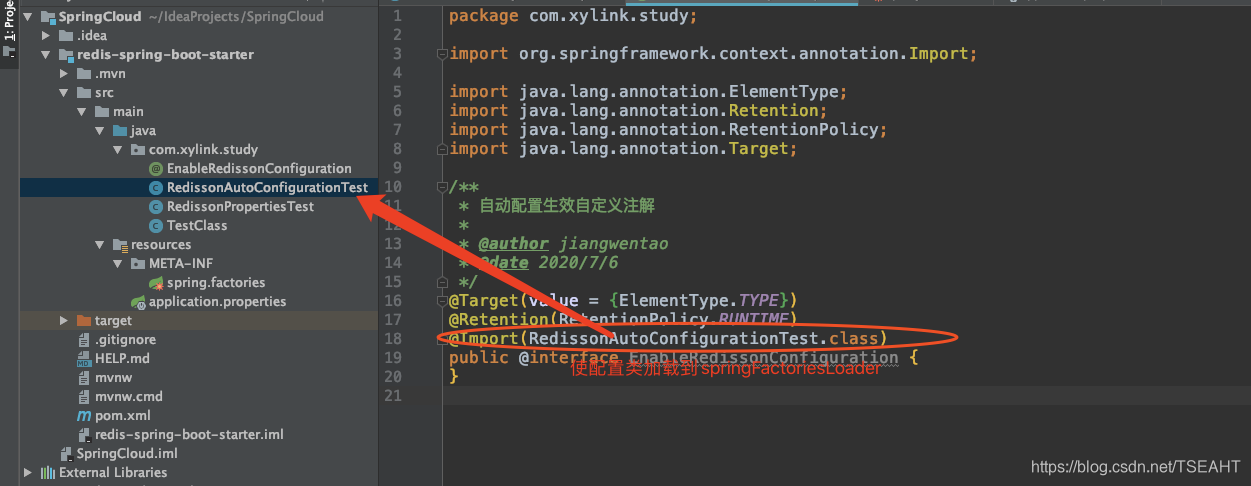Select RedissonAutoConfigurationTest in project tree

pos(267,188)
